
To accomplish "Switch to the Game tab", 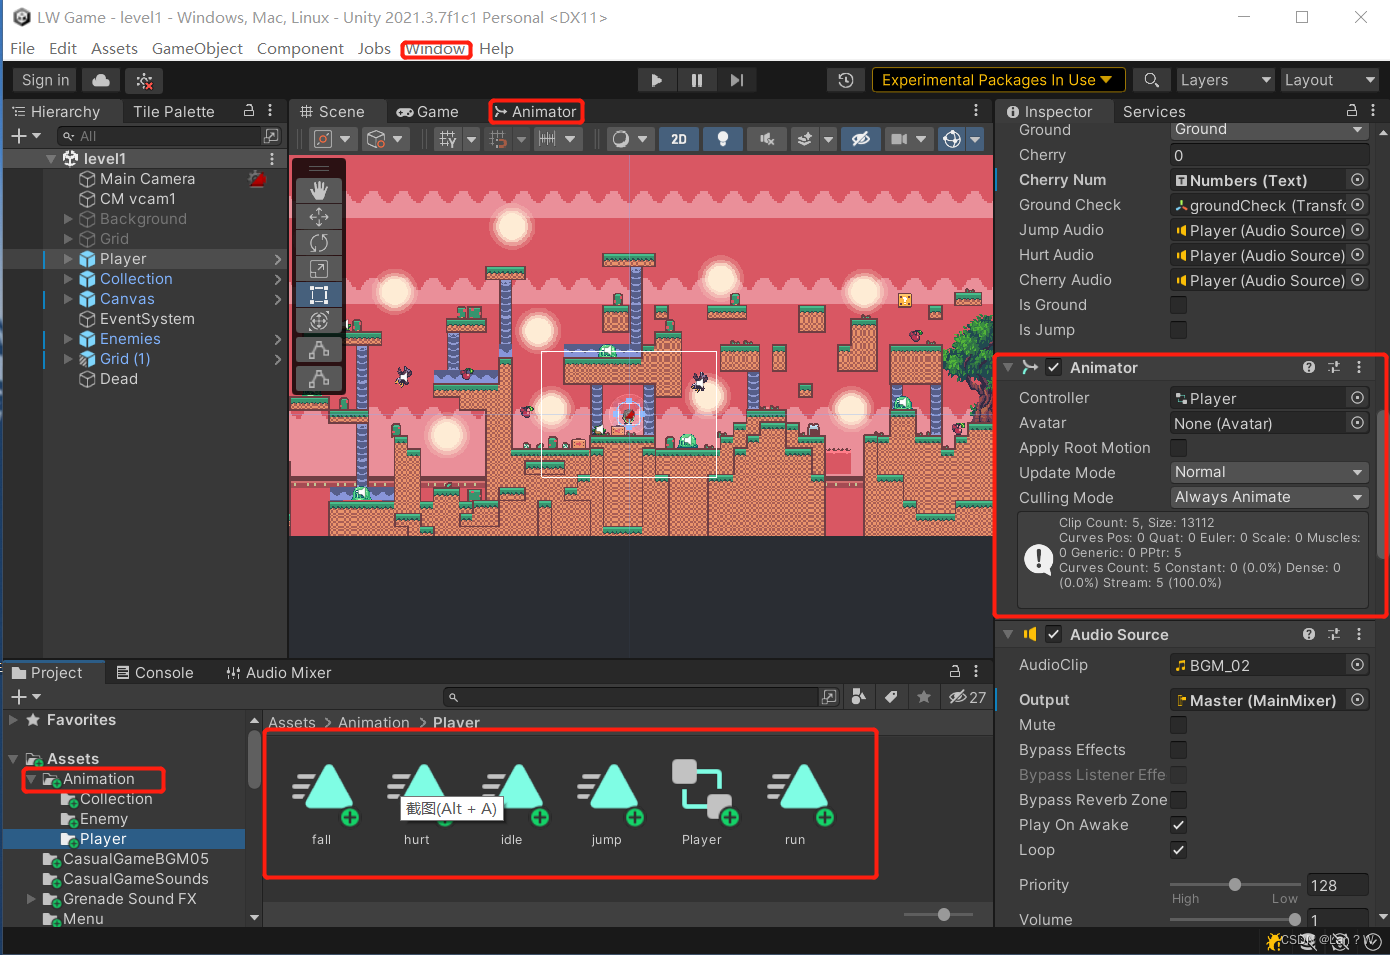I will [x=428, y=112].
